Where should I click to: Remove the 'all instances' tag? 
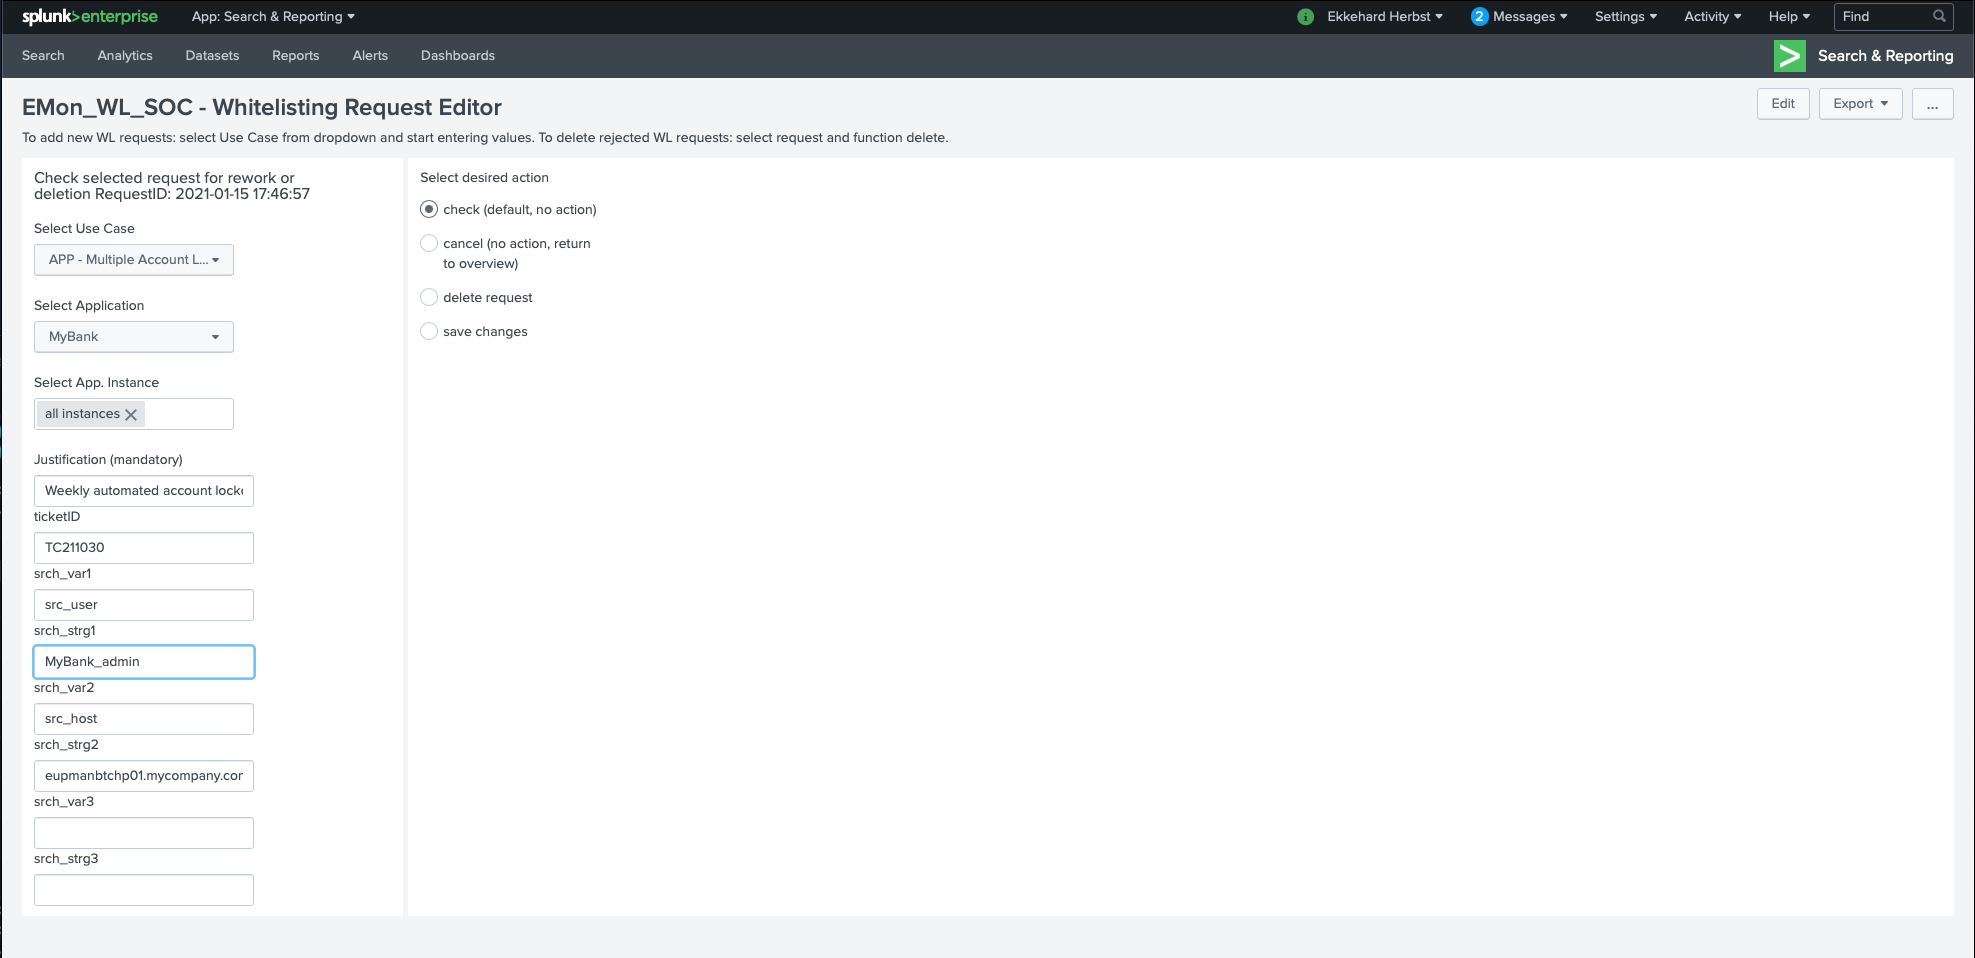[x=131, y=414]
